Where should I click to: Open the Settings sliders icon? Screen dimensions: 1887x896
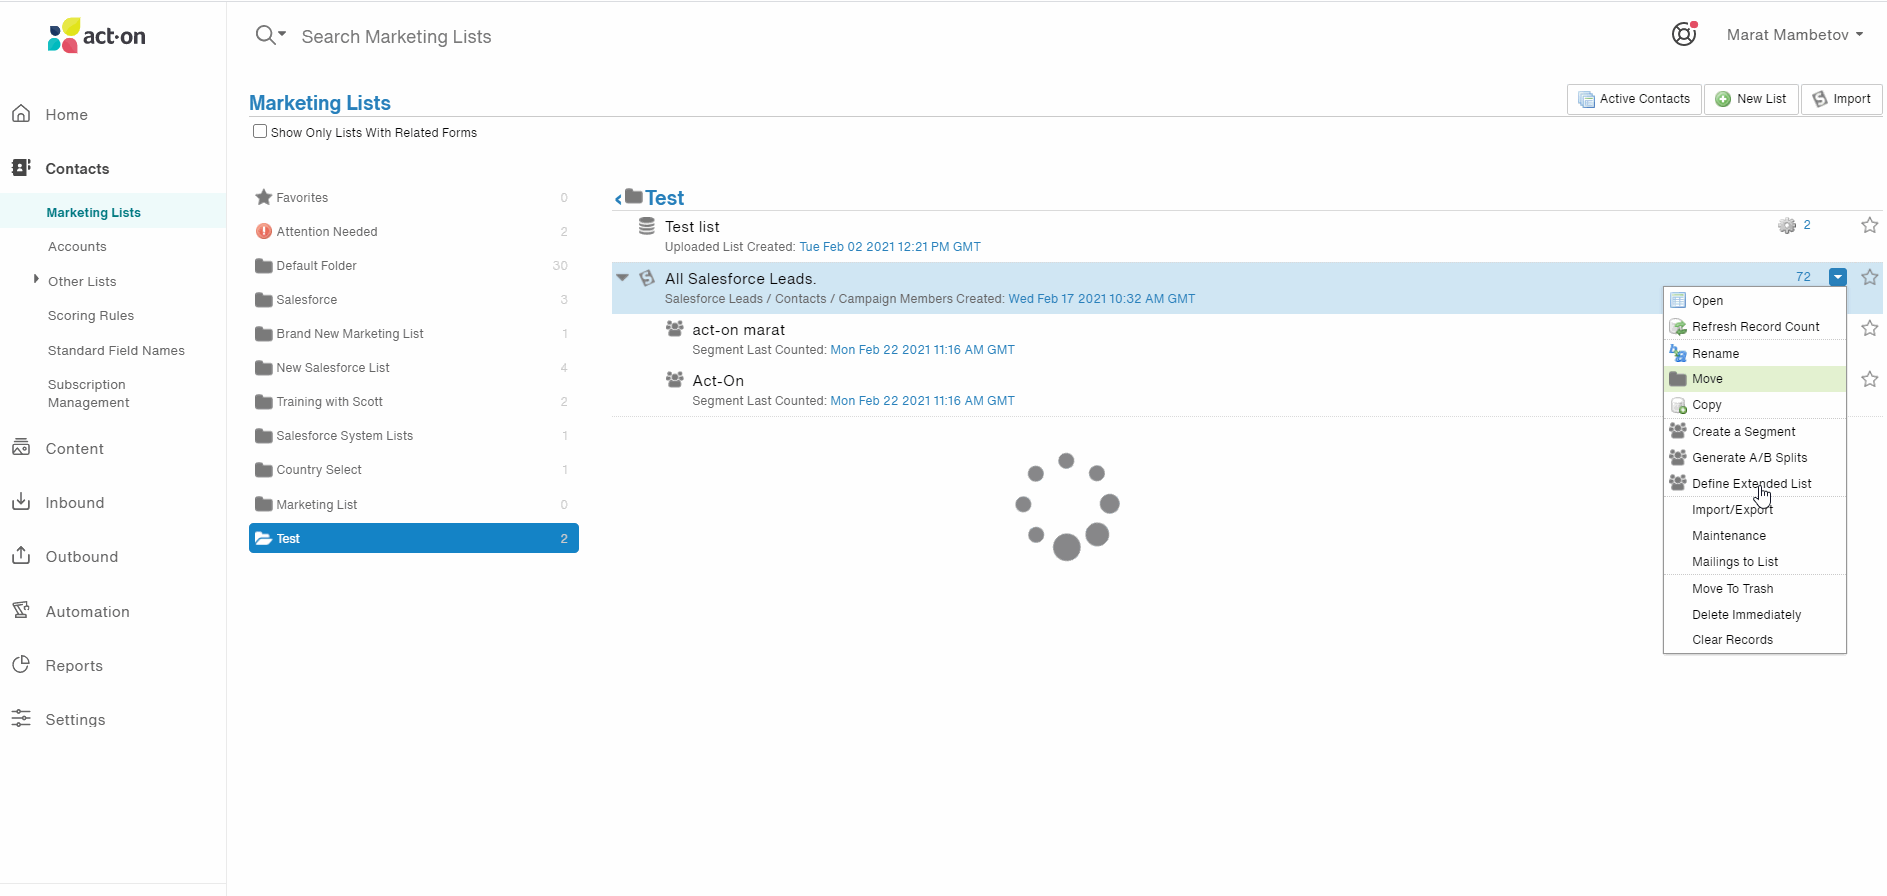21,719
